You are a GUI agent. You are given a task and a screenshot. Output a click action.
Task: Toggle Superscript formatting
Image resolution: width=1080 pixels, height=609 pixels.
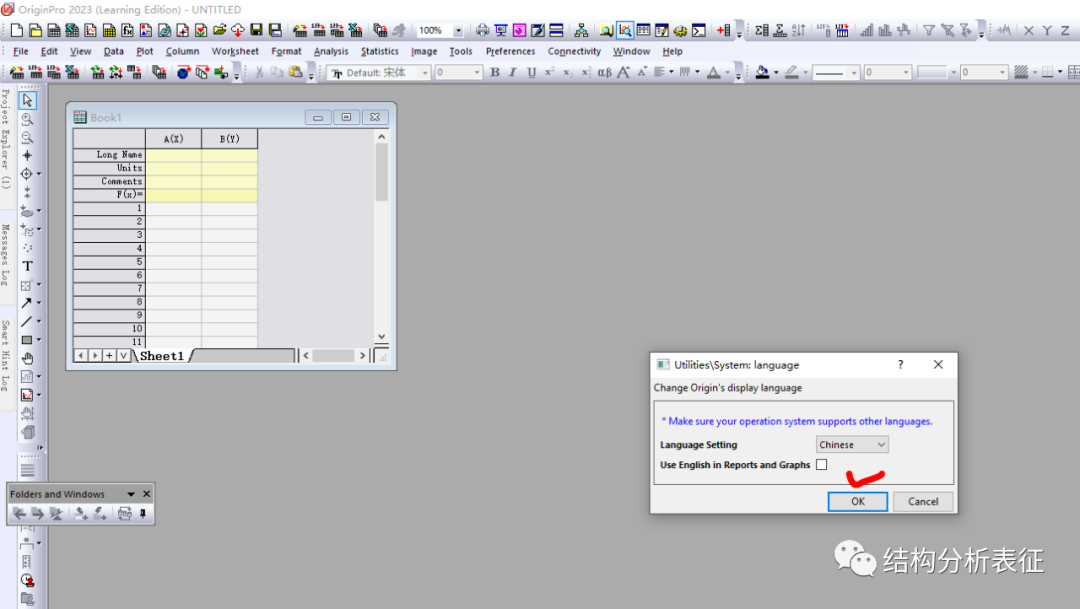click(549, 72)
